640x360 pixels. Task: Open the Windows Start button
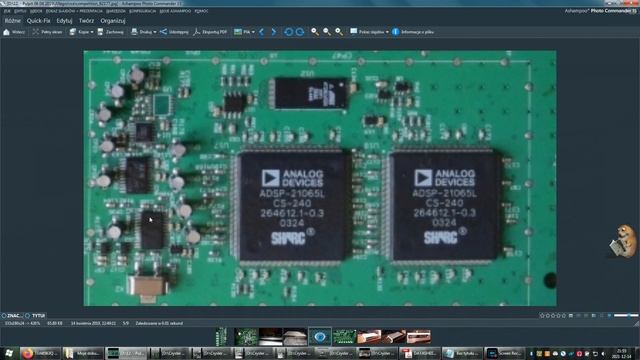tap(9, 353)
